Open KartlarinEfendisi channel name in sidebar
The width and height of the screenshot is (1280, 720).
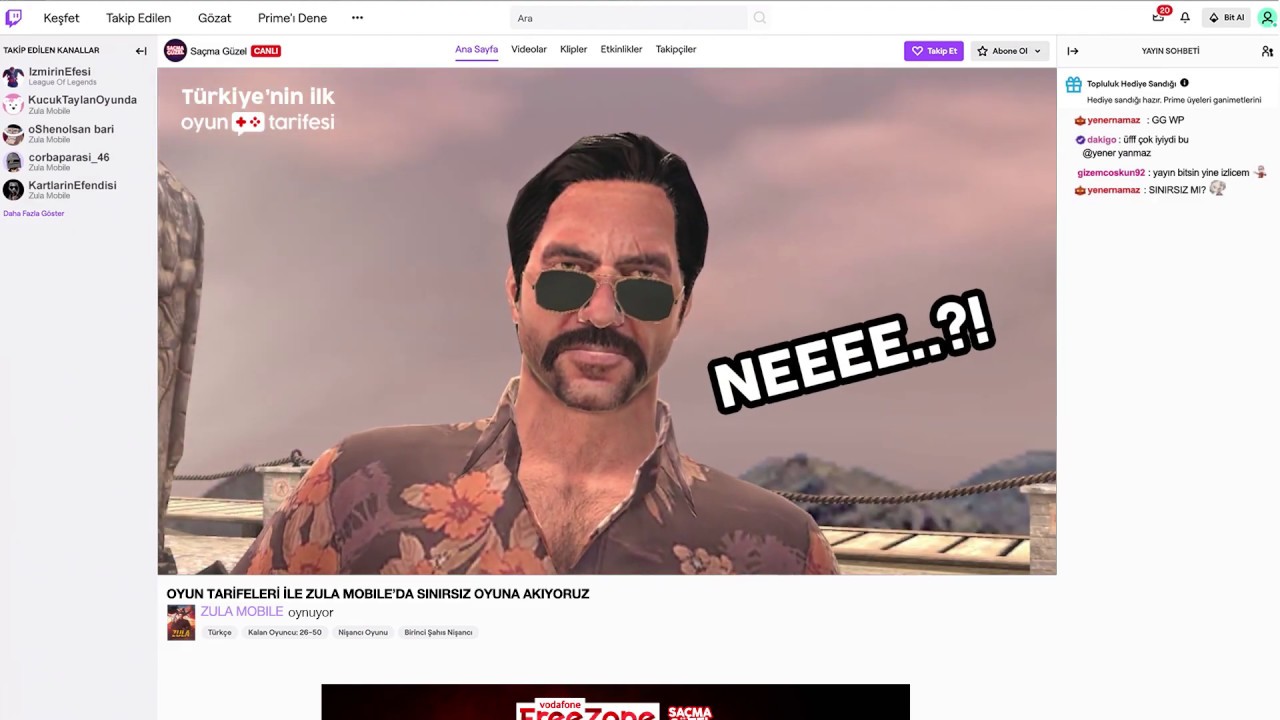[72, 185]
